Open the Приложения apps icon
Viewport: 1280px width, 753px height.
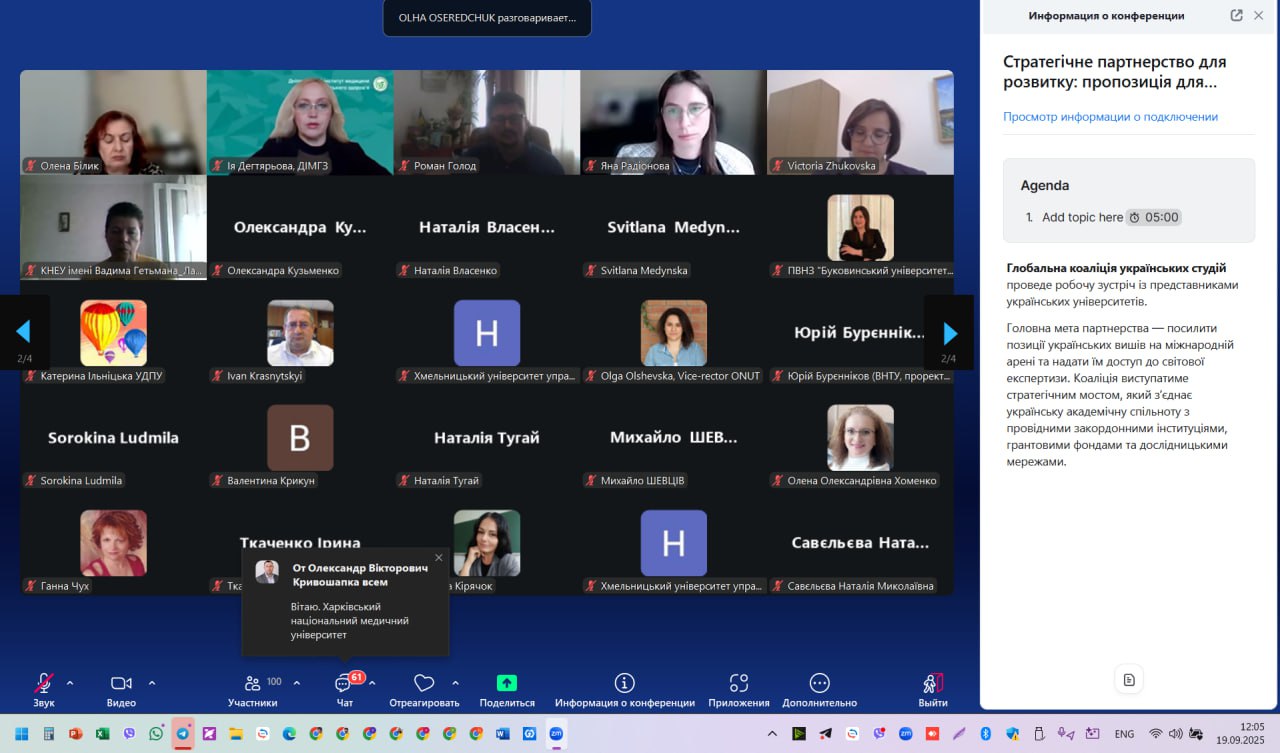tap(739, 684)
